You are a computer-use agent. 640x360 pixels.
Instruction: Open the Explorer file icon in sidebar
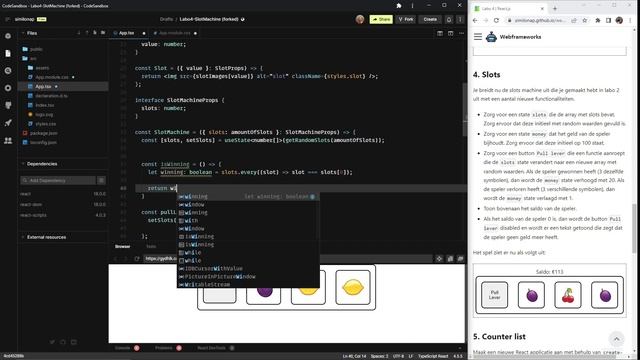(x=8, y=53)
